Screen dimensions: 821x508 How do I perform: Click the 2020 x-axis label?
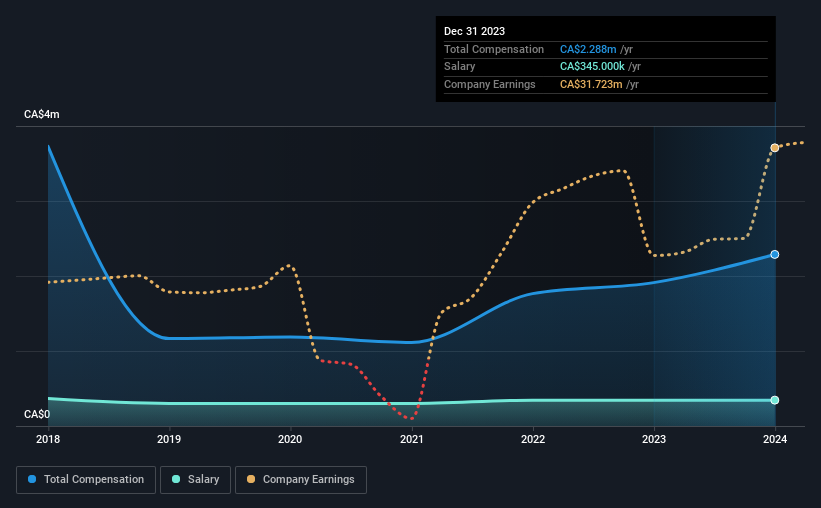(290, 439)
